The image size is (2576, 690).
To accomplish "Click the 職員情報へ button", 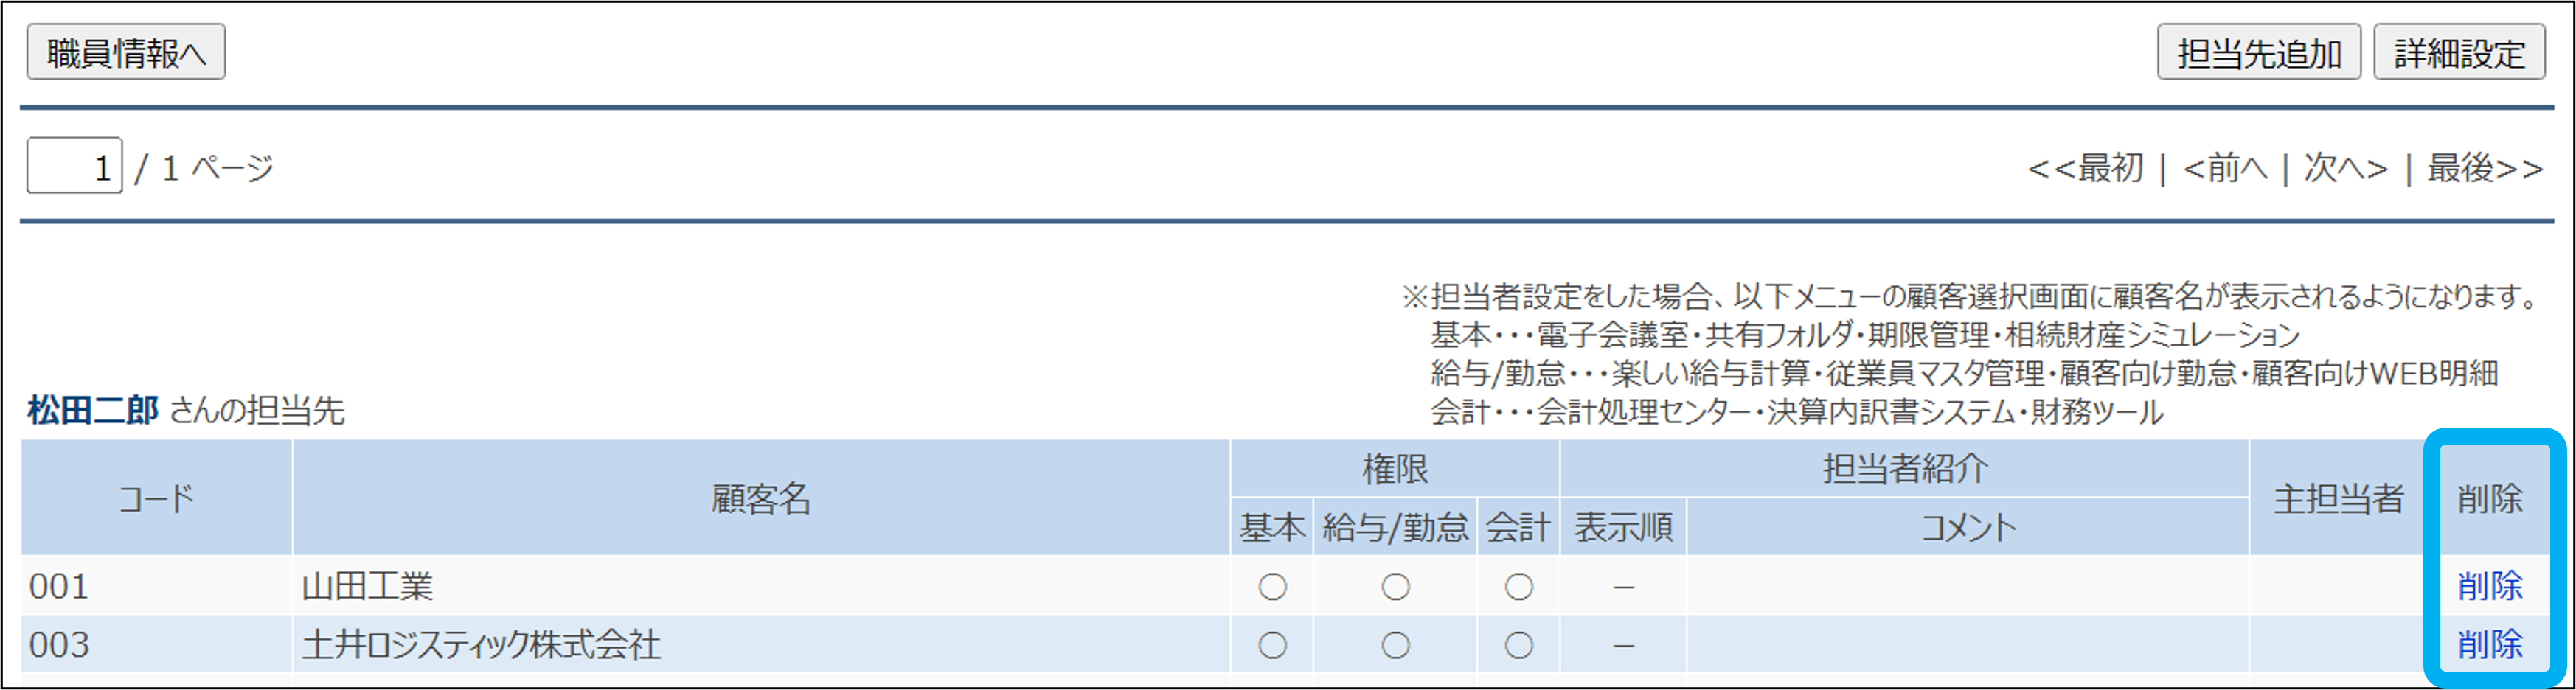I will [126, 53].
